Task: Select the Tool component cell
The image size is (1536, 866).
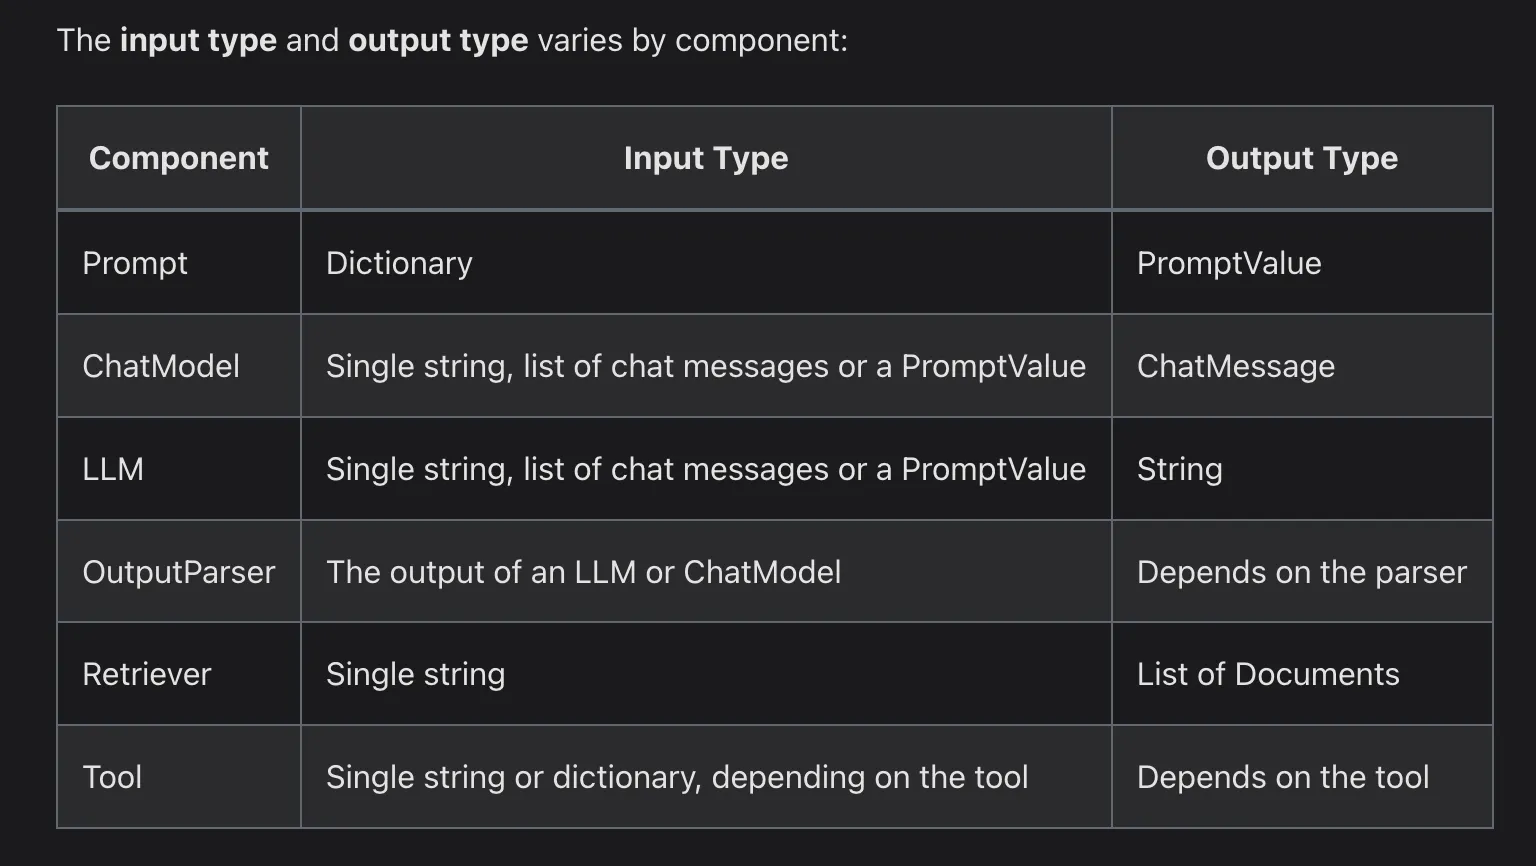Action: tap(112, 777)
